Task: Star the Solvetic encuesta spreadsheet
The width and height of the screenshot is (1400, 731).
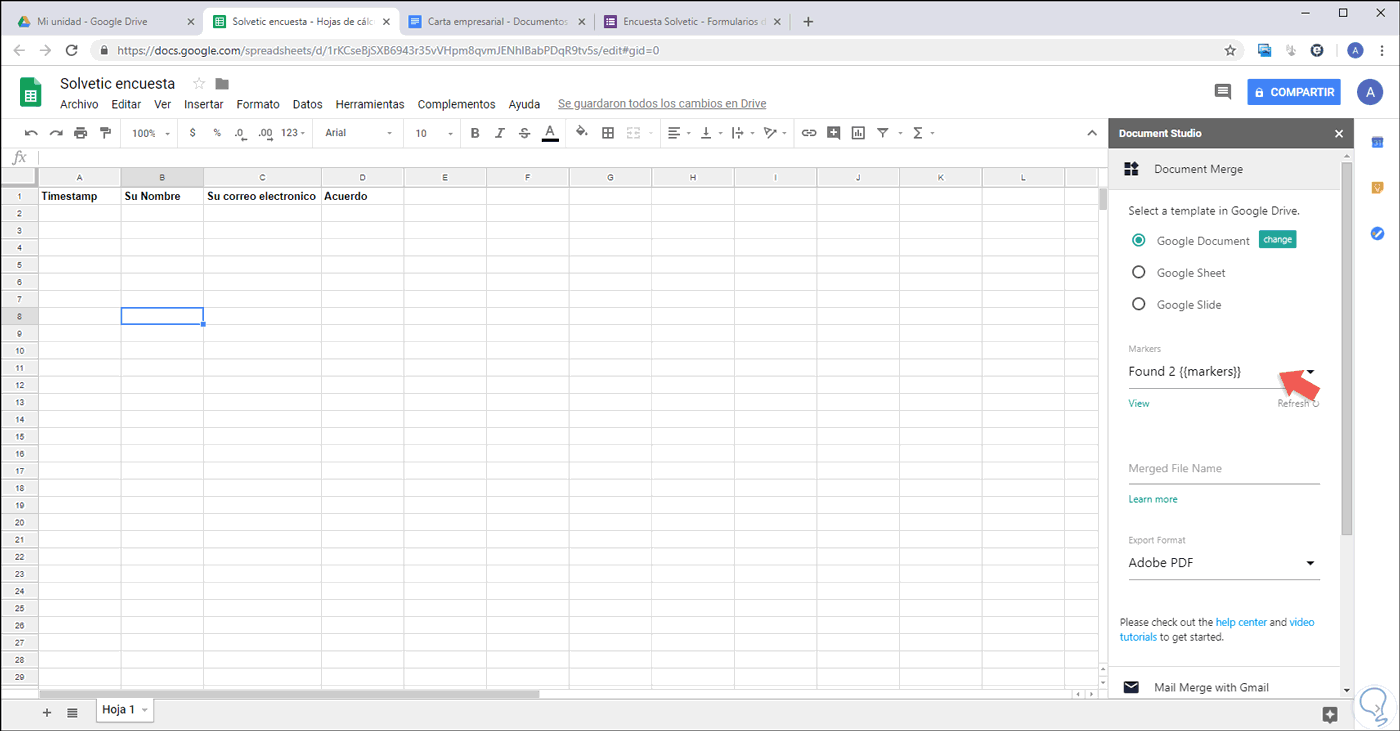Action: (198, 84)
